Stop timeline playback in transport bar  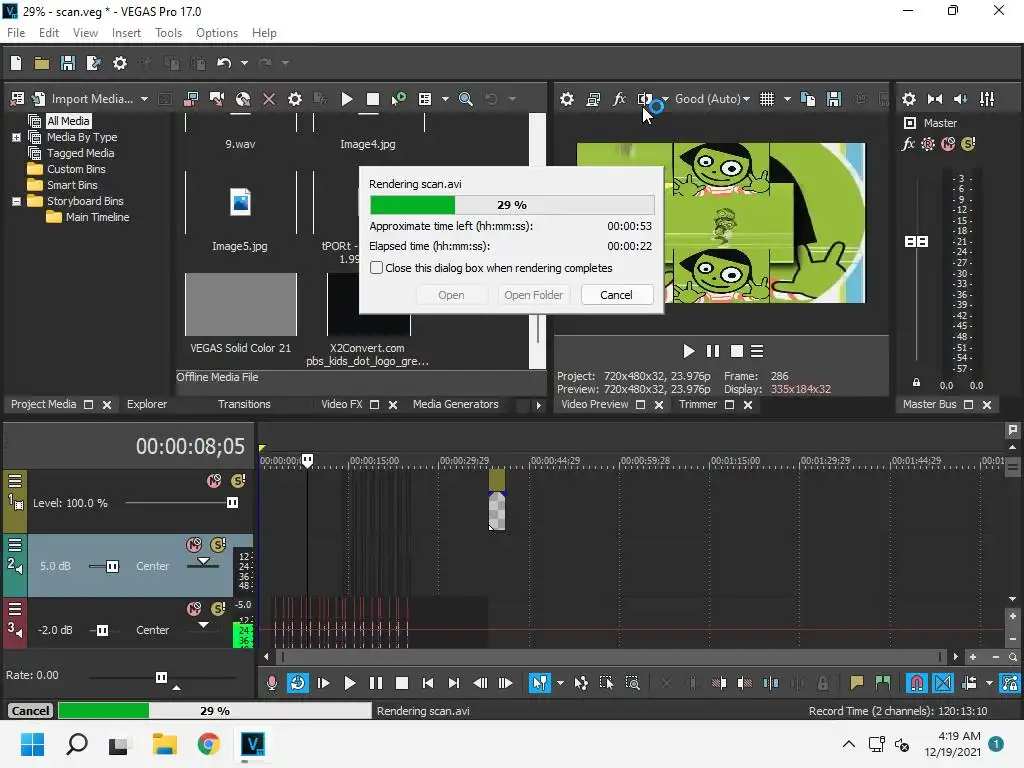(x=402, y=683)
